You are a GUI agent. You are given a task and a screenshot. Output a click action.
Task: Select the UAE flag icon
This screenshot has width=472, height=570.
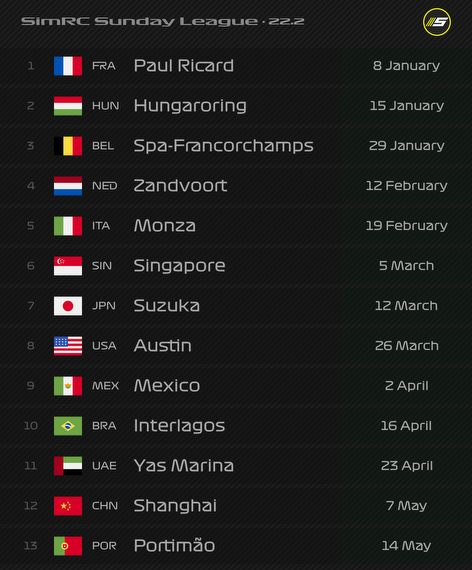pyautogui.click(x=68, y=466)
